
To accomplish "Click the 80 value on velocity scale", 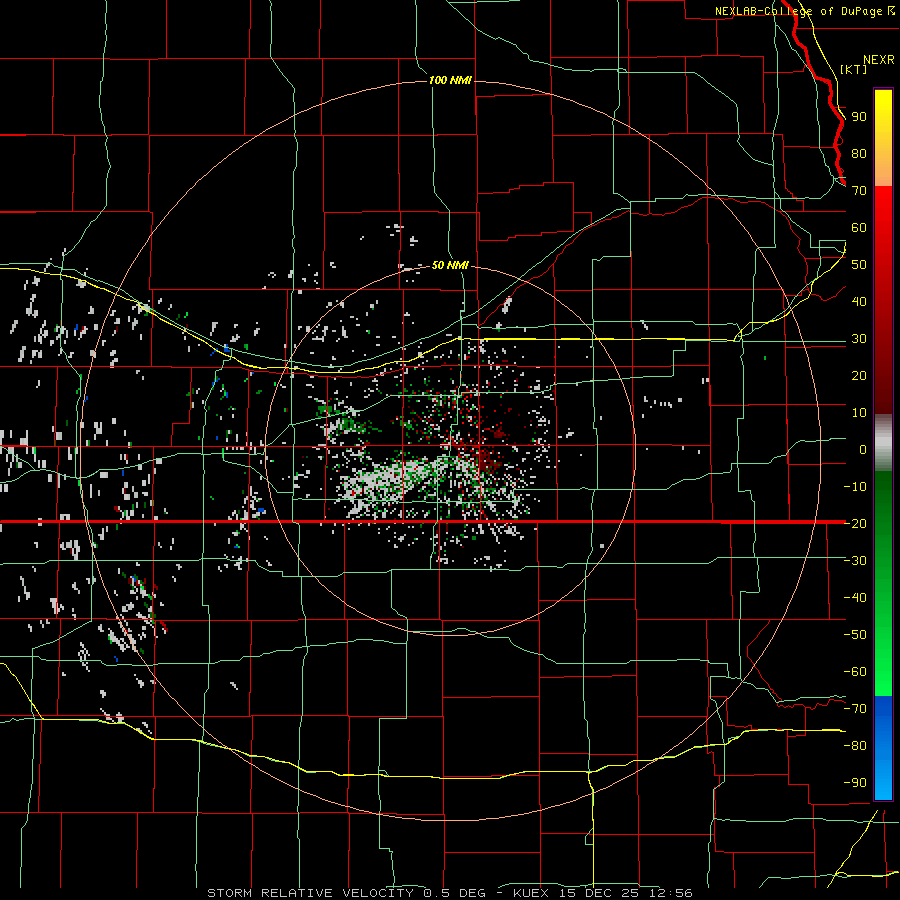I will [x=859, y=153].
